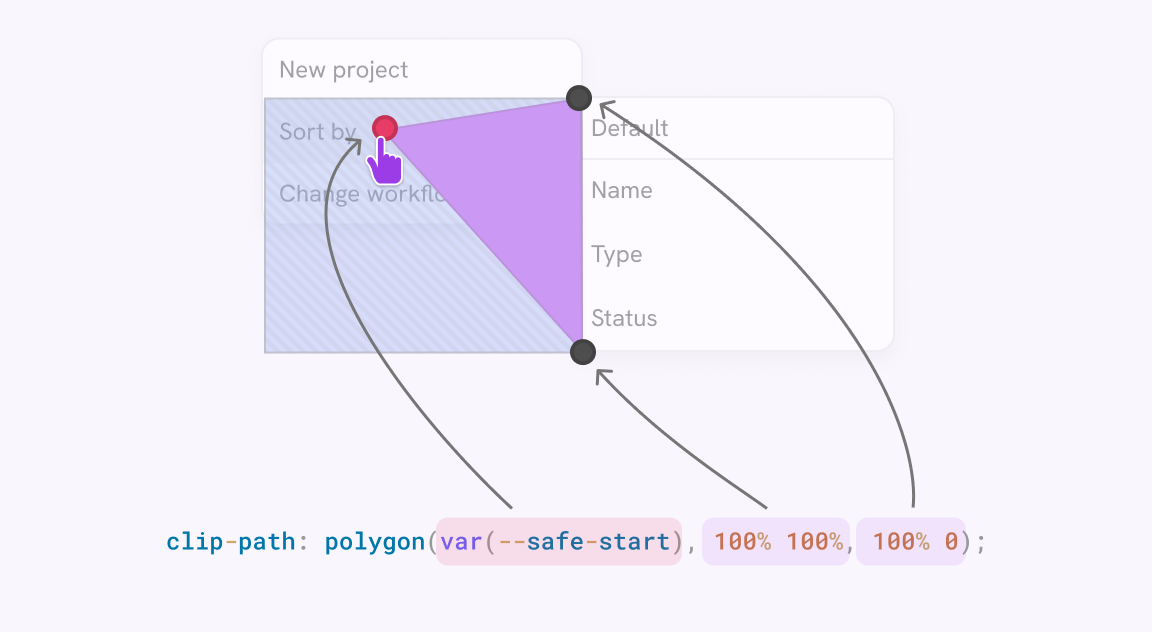Select the dark dot at triangle's bottom corner
Viewport: 1152px width, 632px height.
click(583, 352)
